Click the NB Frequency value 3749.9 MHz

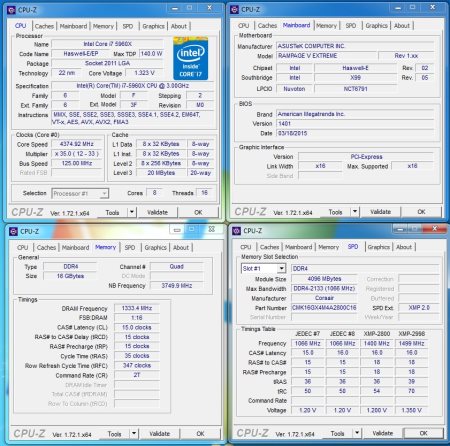click(x=177, y=286)
